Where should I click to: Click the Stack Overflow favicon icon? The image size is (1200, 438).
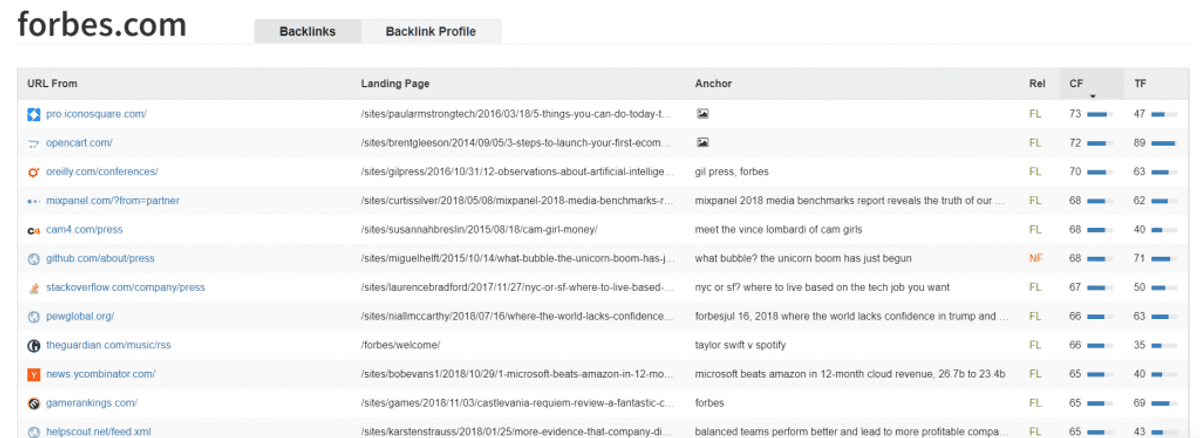coord(34,287)
